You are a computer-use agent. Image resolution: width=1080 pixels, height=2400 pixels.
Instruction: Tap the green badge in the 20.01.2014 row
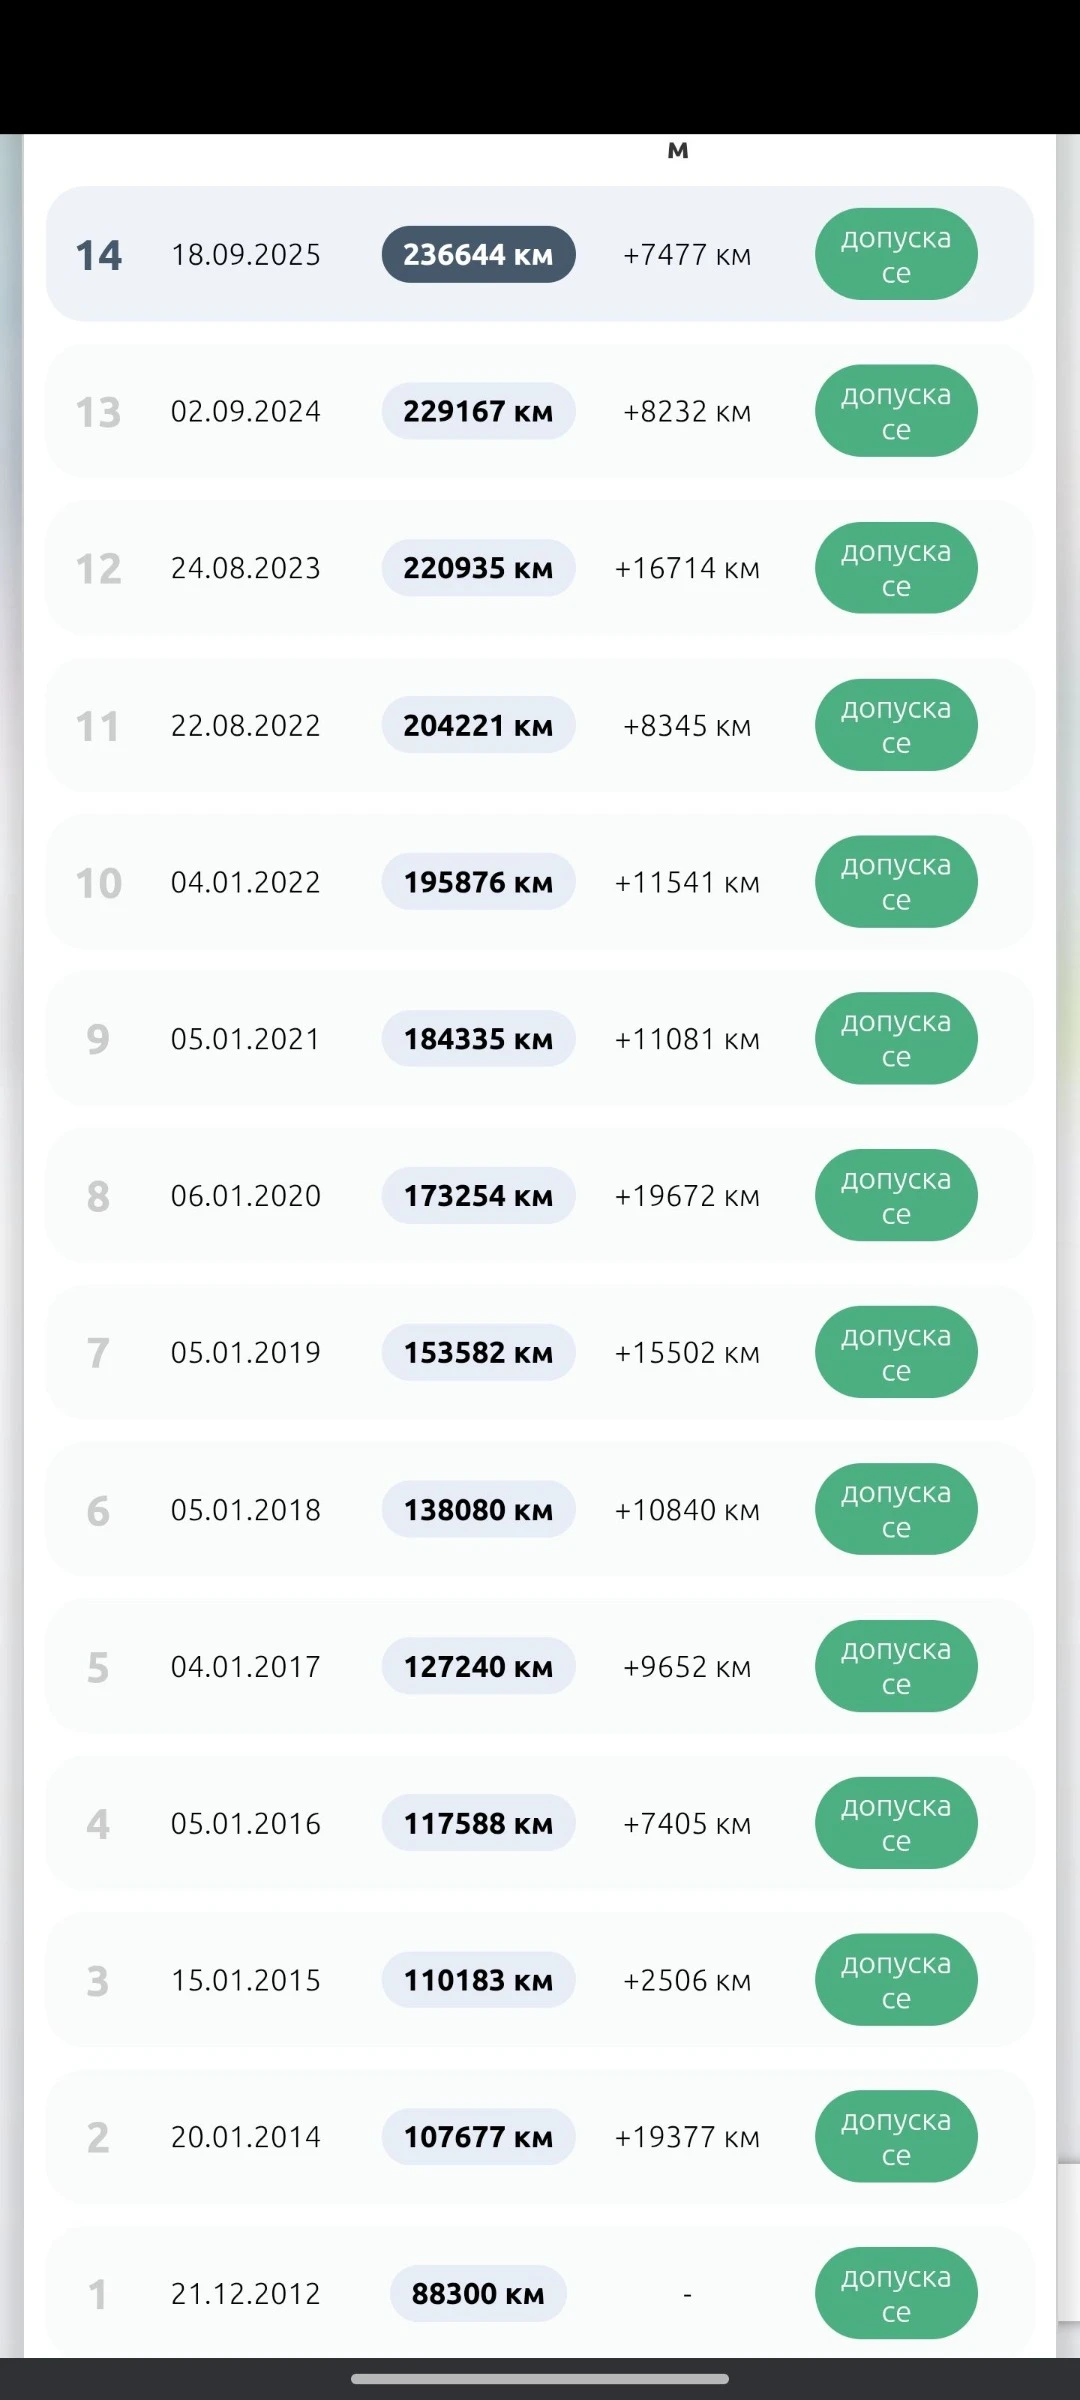click(896, 2136)
